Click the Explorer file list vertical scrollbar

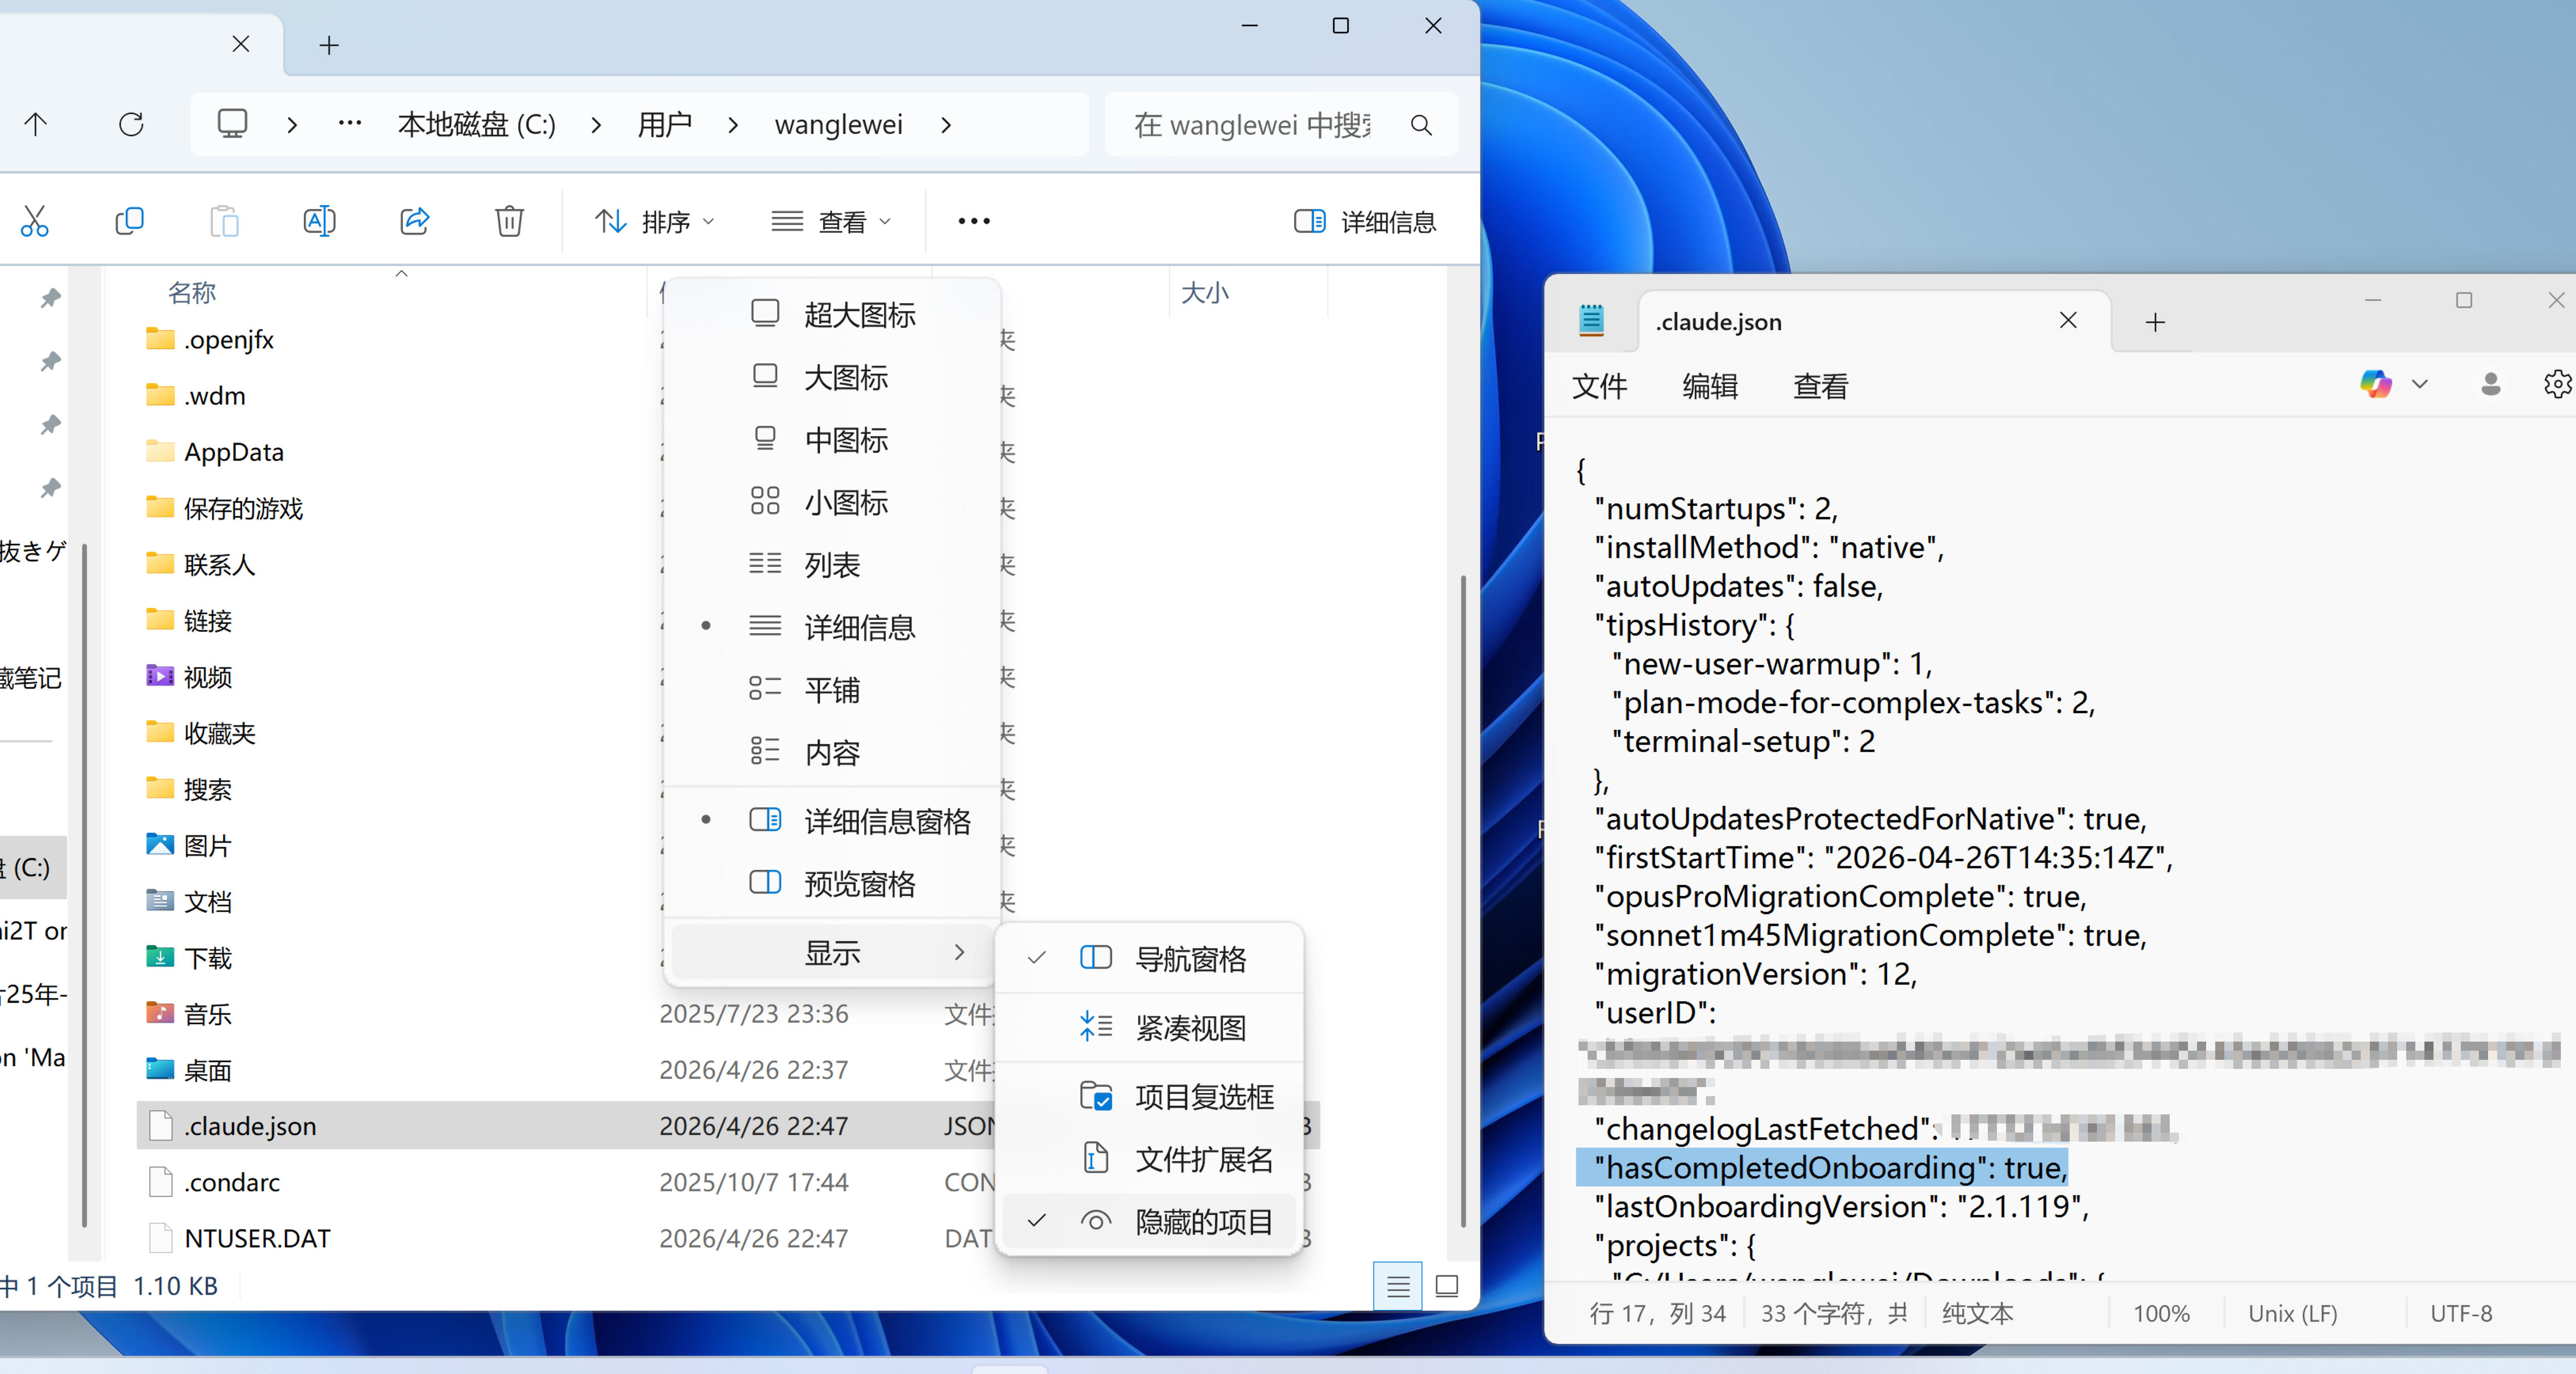[1462, 900]
